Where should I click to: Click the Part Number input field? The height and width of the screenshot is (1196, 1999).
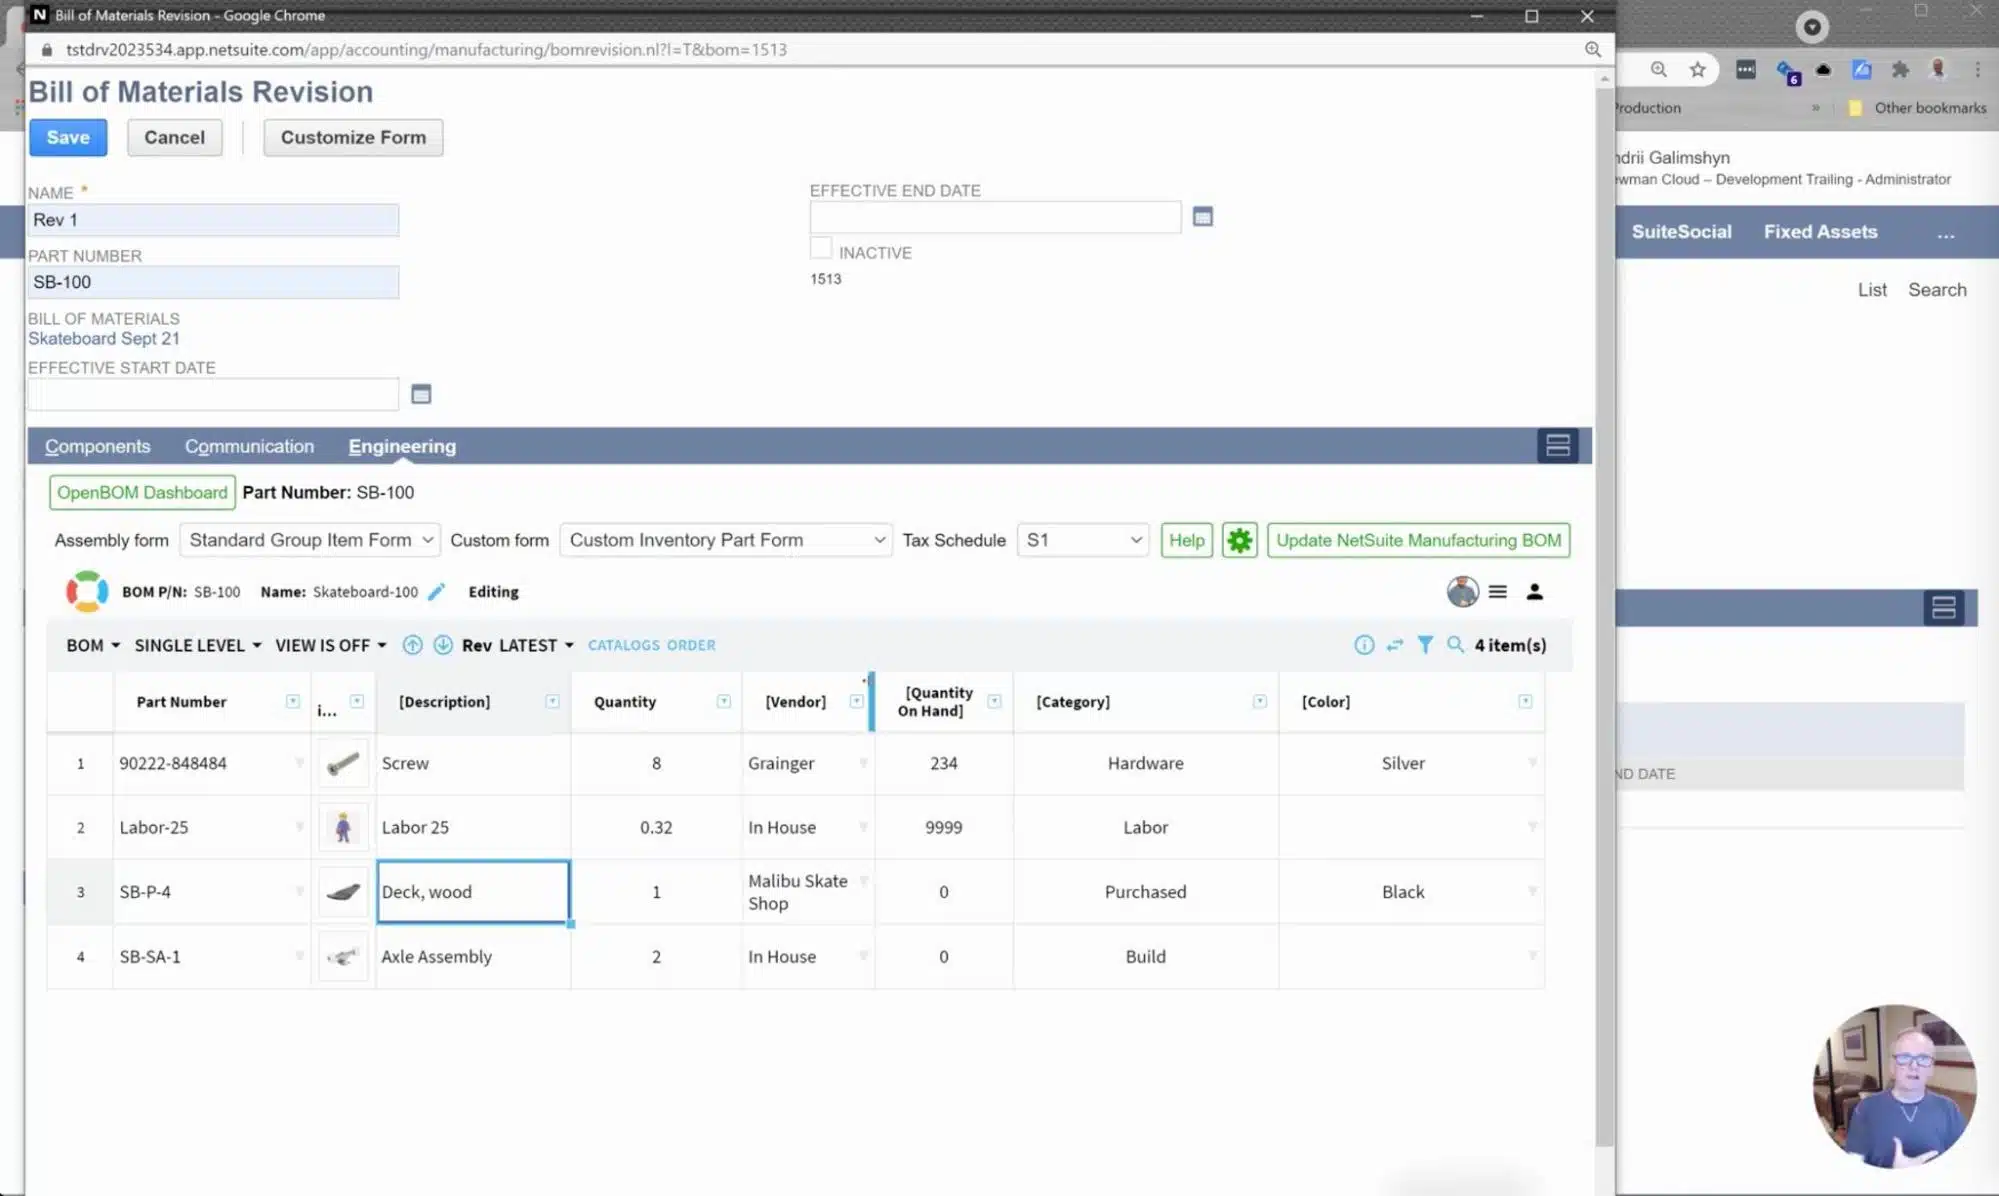[x=213, y=282]
